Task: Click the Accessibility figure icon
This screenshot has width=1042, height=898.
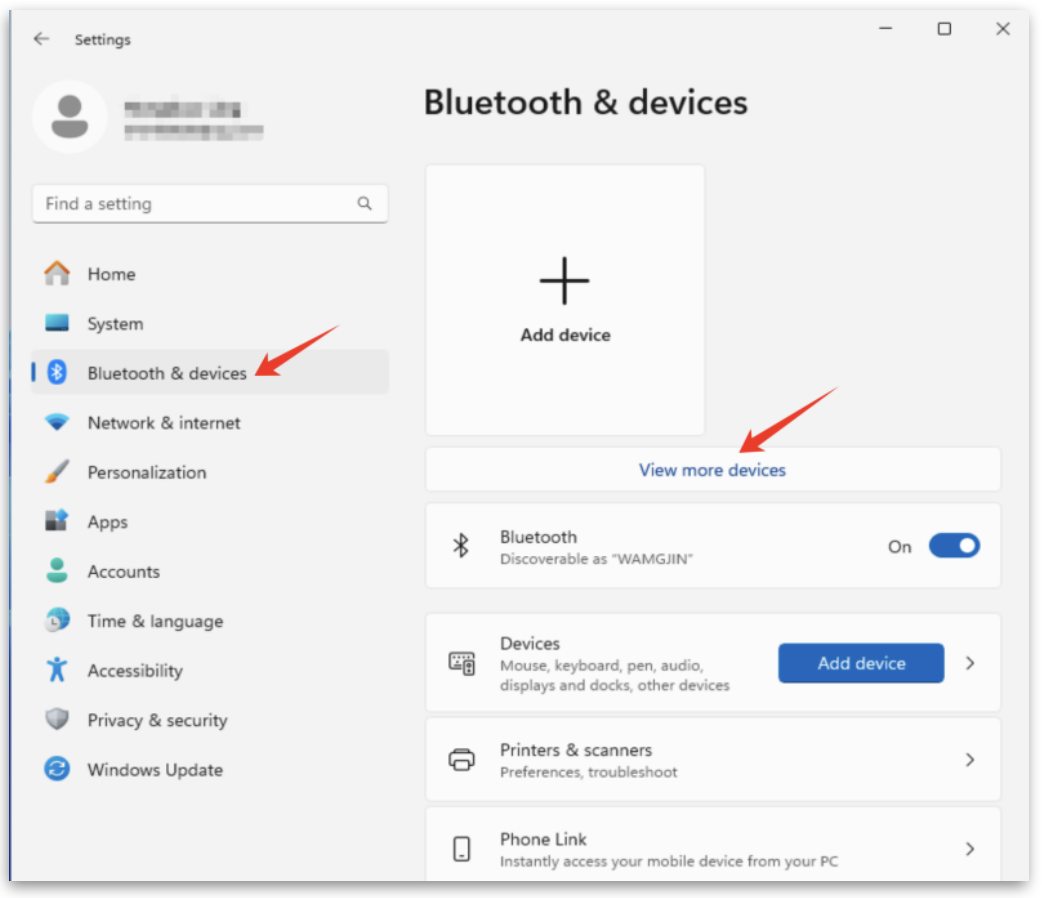Action: (x=57, y=670)
